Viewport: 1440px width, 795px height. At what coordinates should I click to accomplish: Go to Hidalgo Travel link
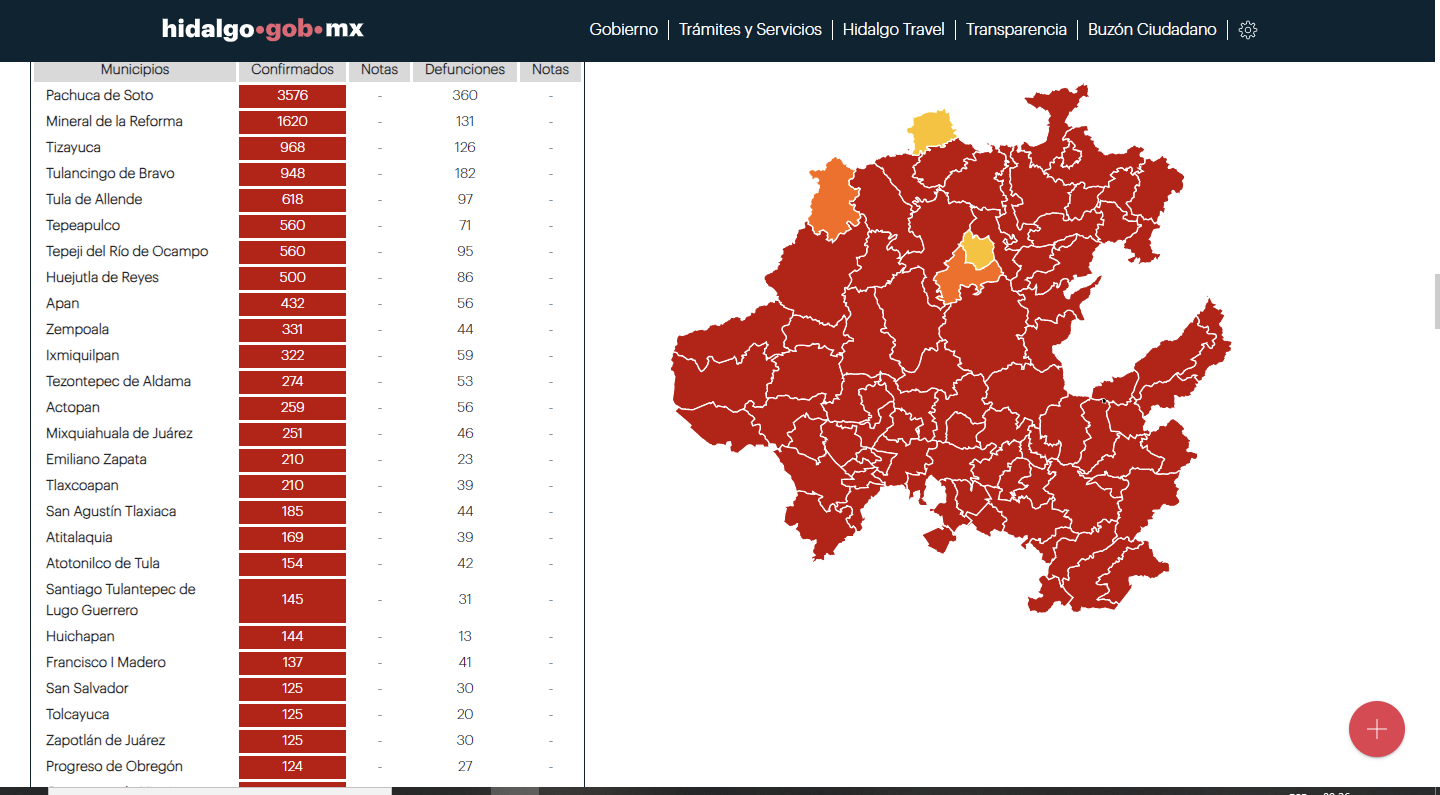pos(893,30)
